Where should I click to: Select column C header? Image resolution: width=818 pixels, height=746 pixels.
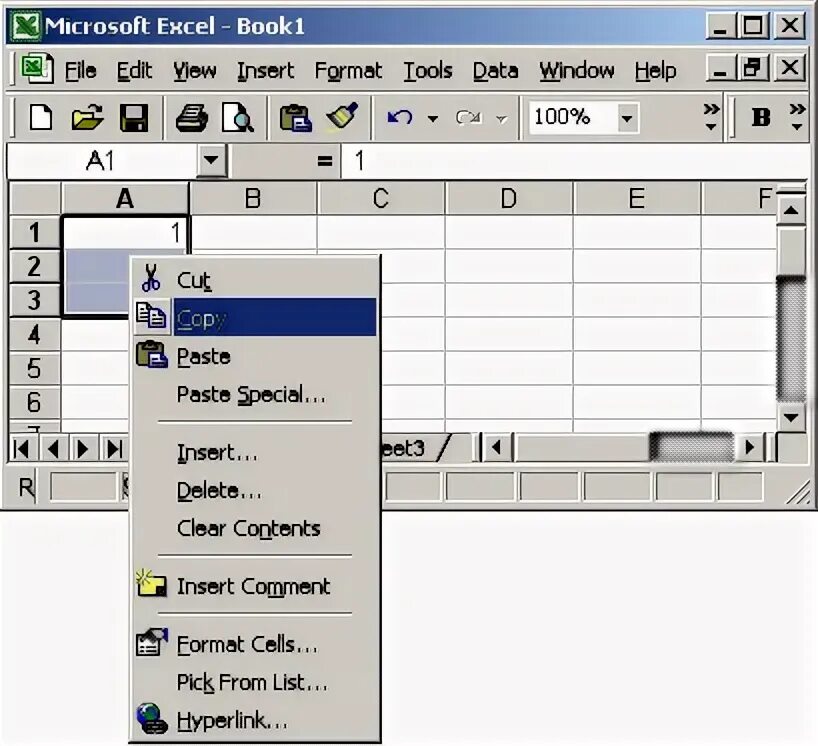[x=381, y=198]
